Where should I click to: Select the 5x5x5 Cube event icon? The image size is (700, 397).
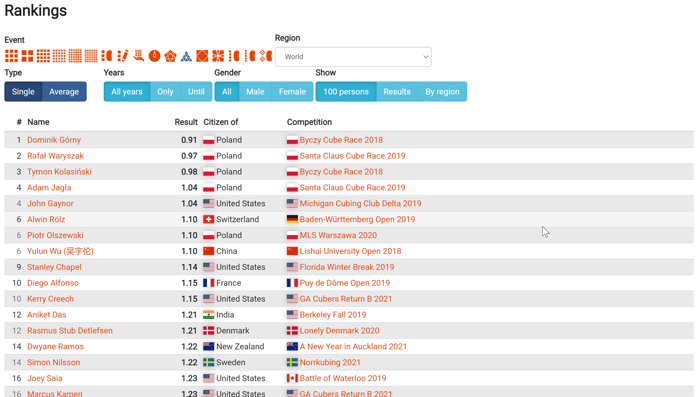[59, 56]
